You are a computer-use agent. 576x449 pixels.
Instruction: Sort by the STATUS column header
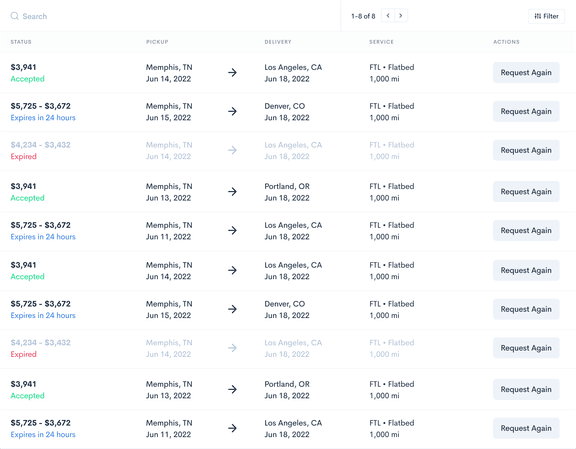point(21,42)
